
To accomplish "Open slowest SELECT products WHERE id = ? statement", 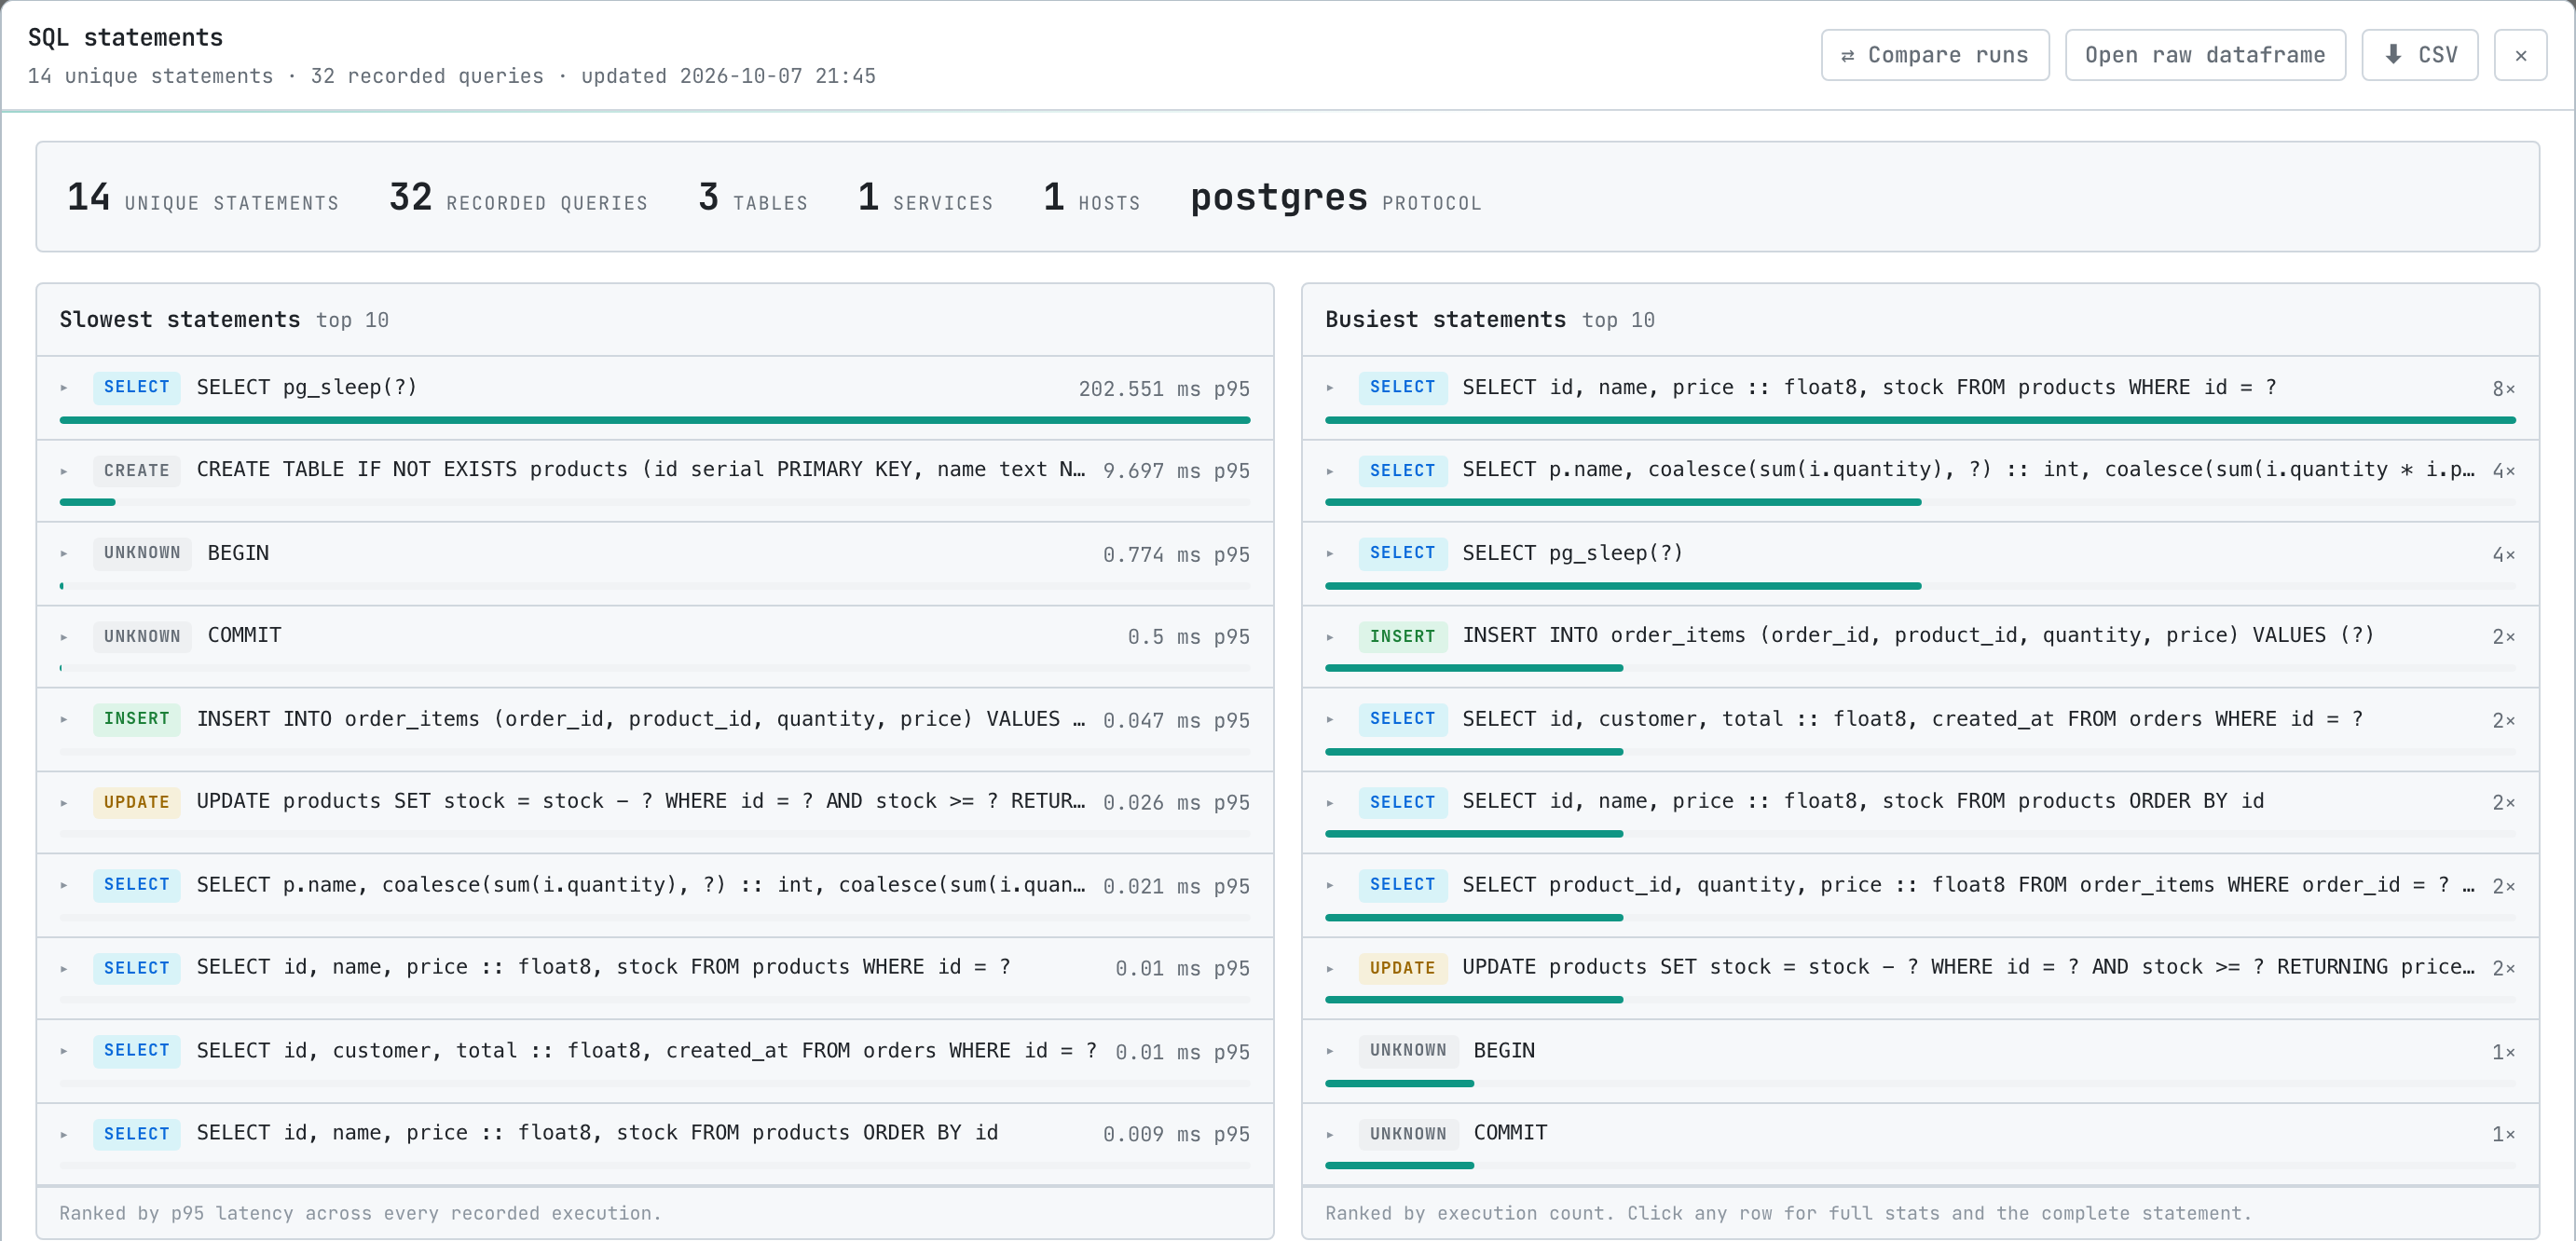I will [655, 979].
